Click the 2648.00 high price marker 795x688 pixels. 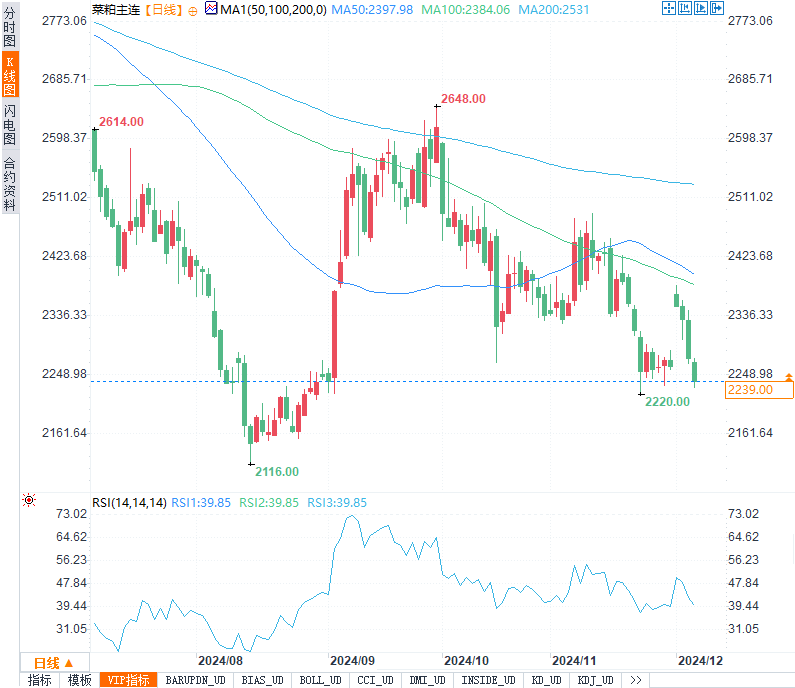click(x=464, y=99)
